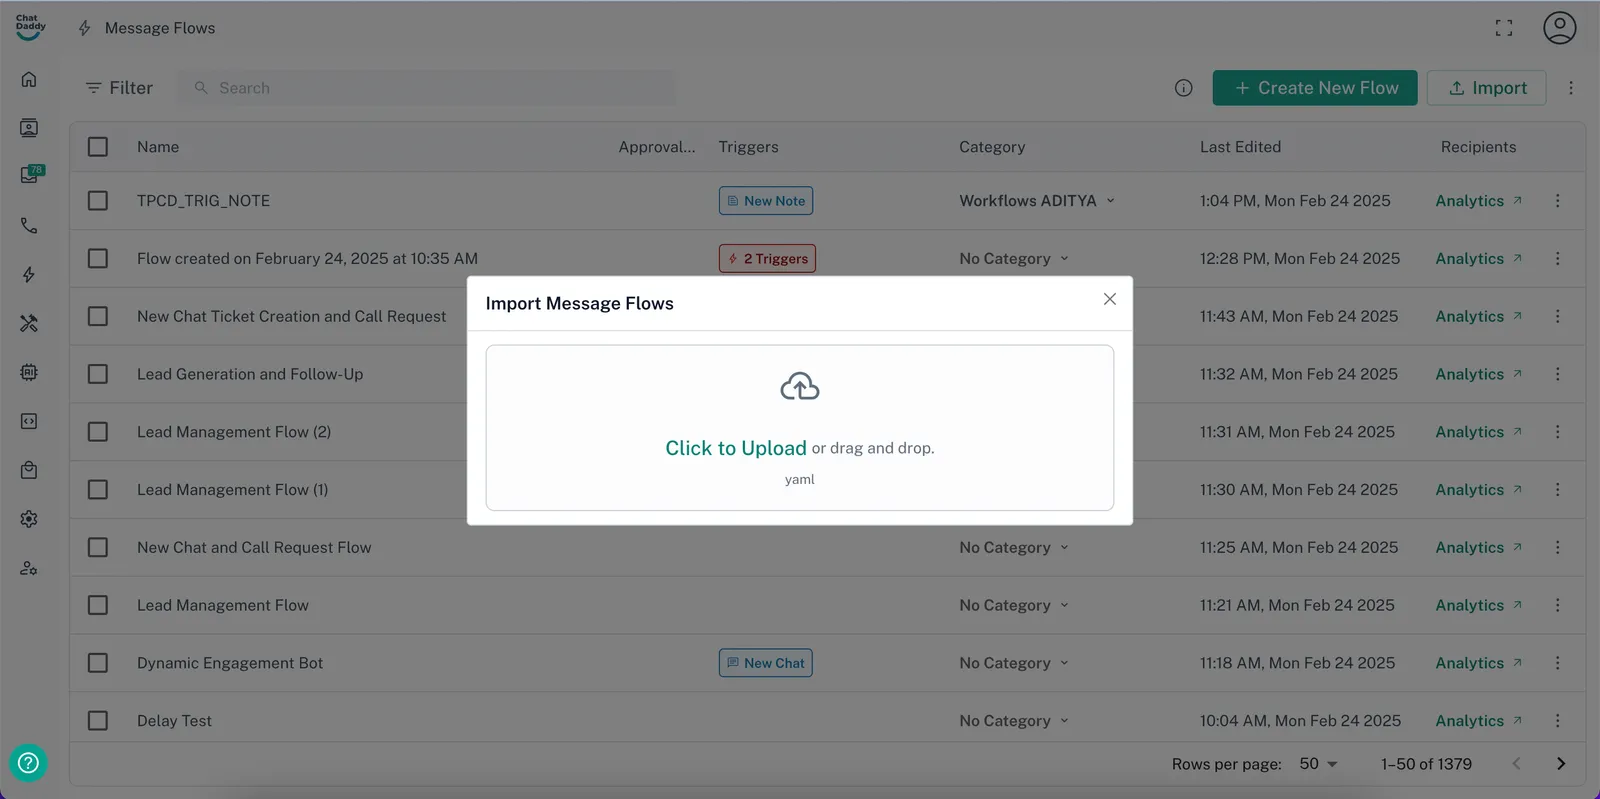Screen dimensions: 1600x799
Task: Toggle the select-all checkbox in header
Action: (x=98, y=147)
